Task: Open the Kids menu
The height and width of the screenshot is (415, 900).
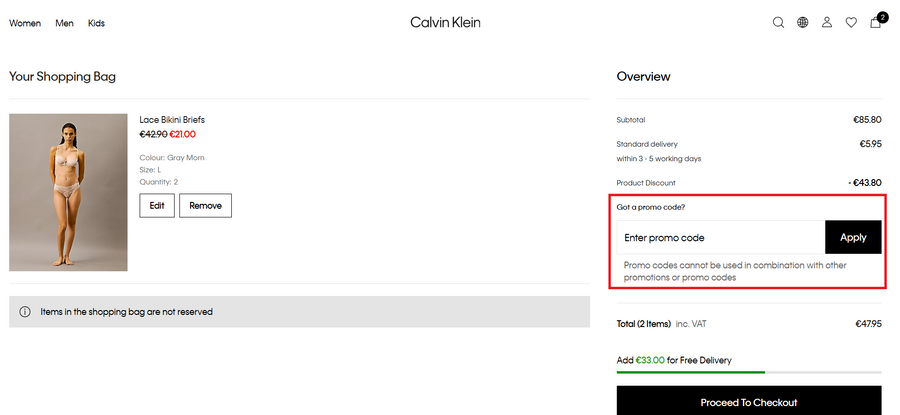Action: click(x=96, y=23)
